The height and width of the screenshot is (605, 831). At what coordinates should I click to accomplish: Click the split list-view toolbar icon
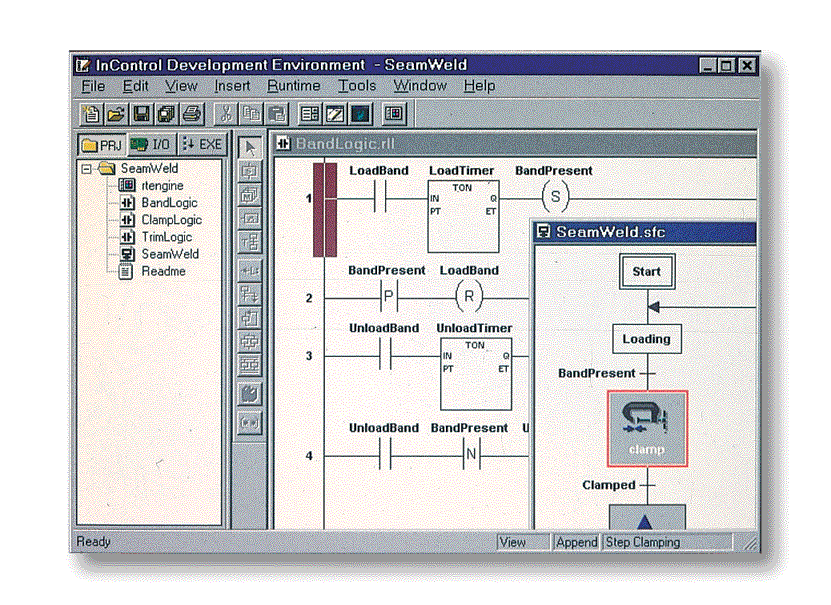(x=310, y=113)
